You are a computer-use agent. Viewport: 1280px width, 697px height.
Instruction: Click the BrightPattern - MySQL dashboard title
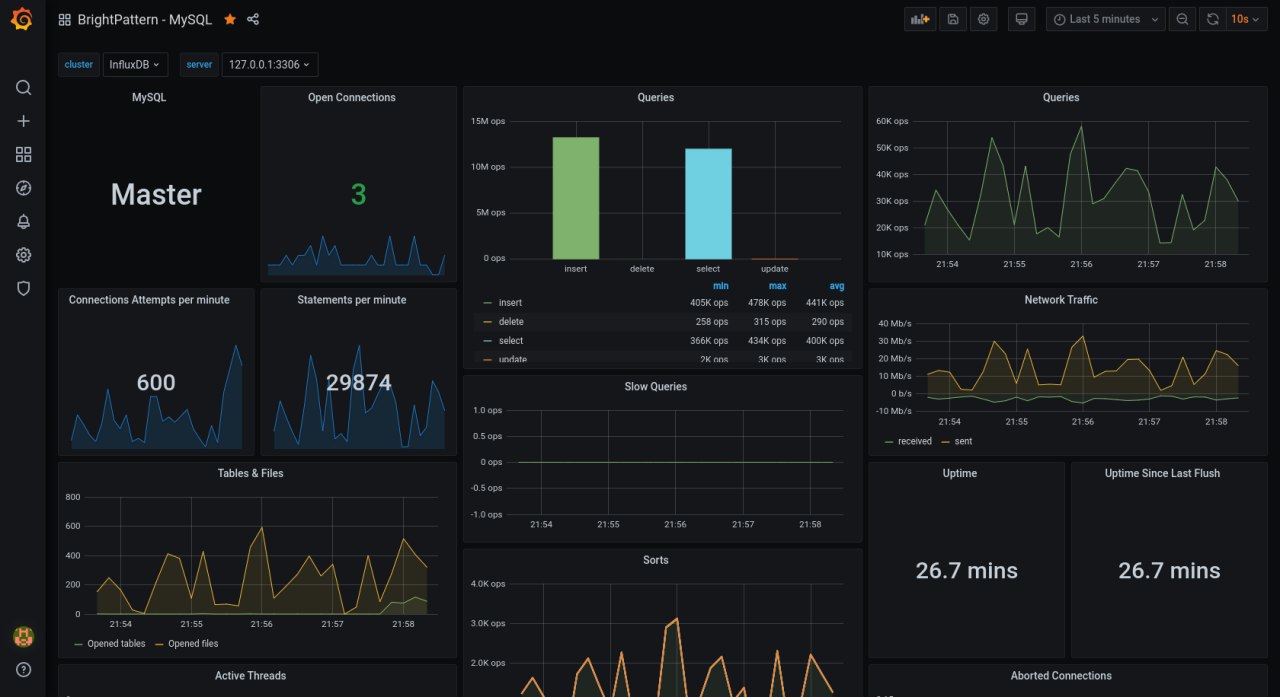pyautogui.click(x=147, y=19)
